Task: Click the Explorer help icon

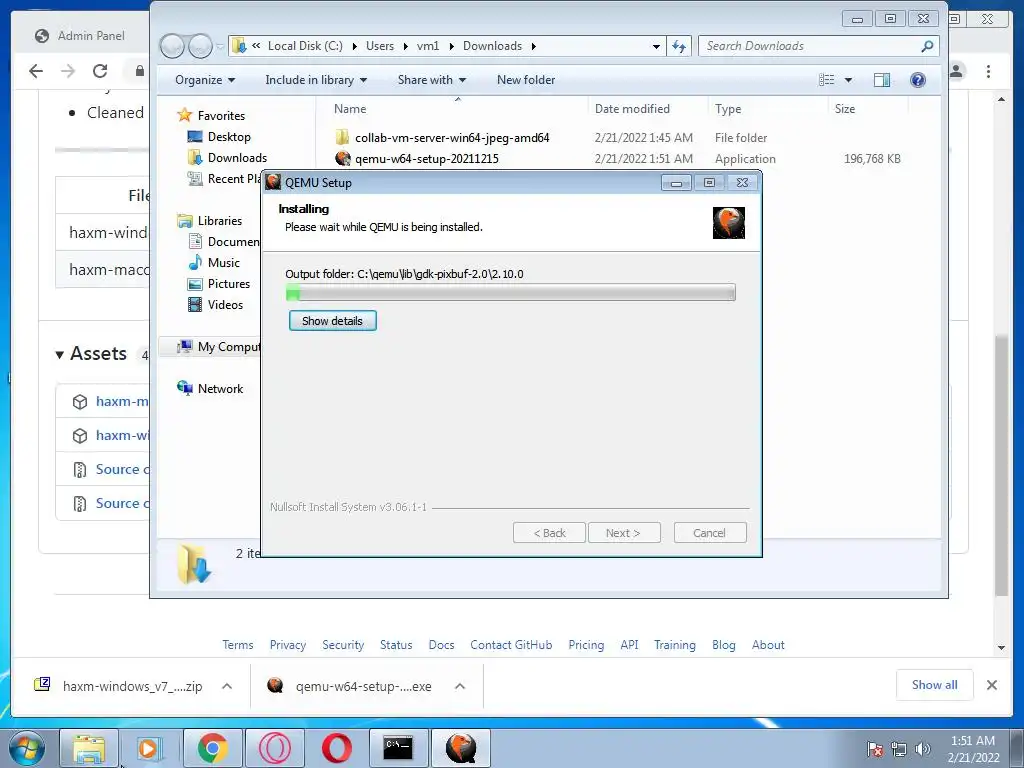Action: pos(918,80)
